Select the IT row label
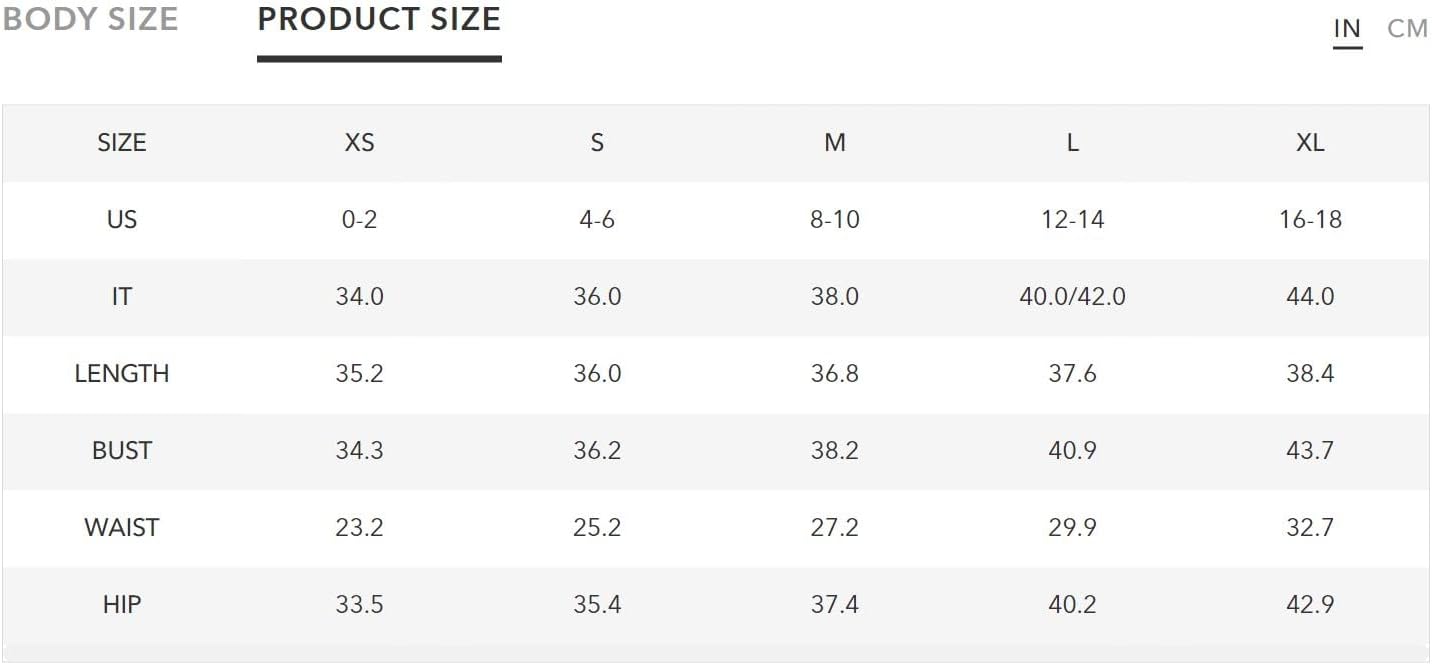 [122, 297]
